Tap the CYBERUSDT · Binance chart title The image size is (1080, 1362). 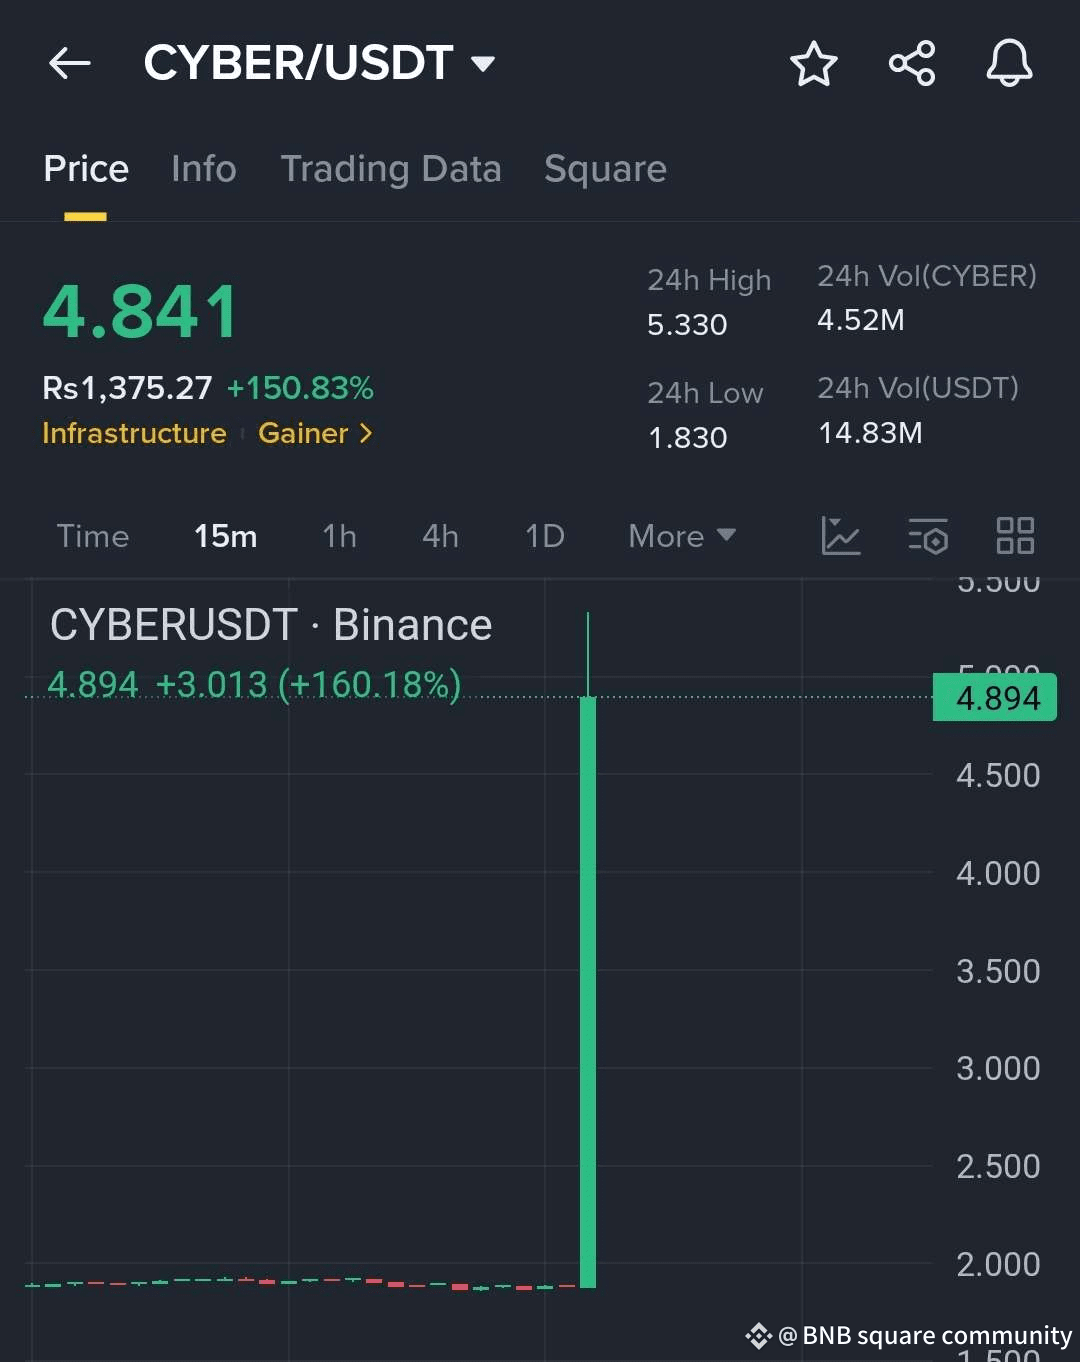(271, 625)
